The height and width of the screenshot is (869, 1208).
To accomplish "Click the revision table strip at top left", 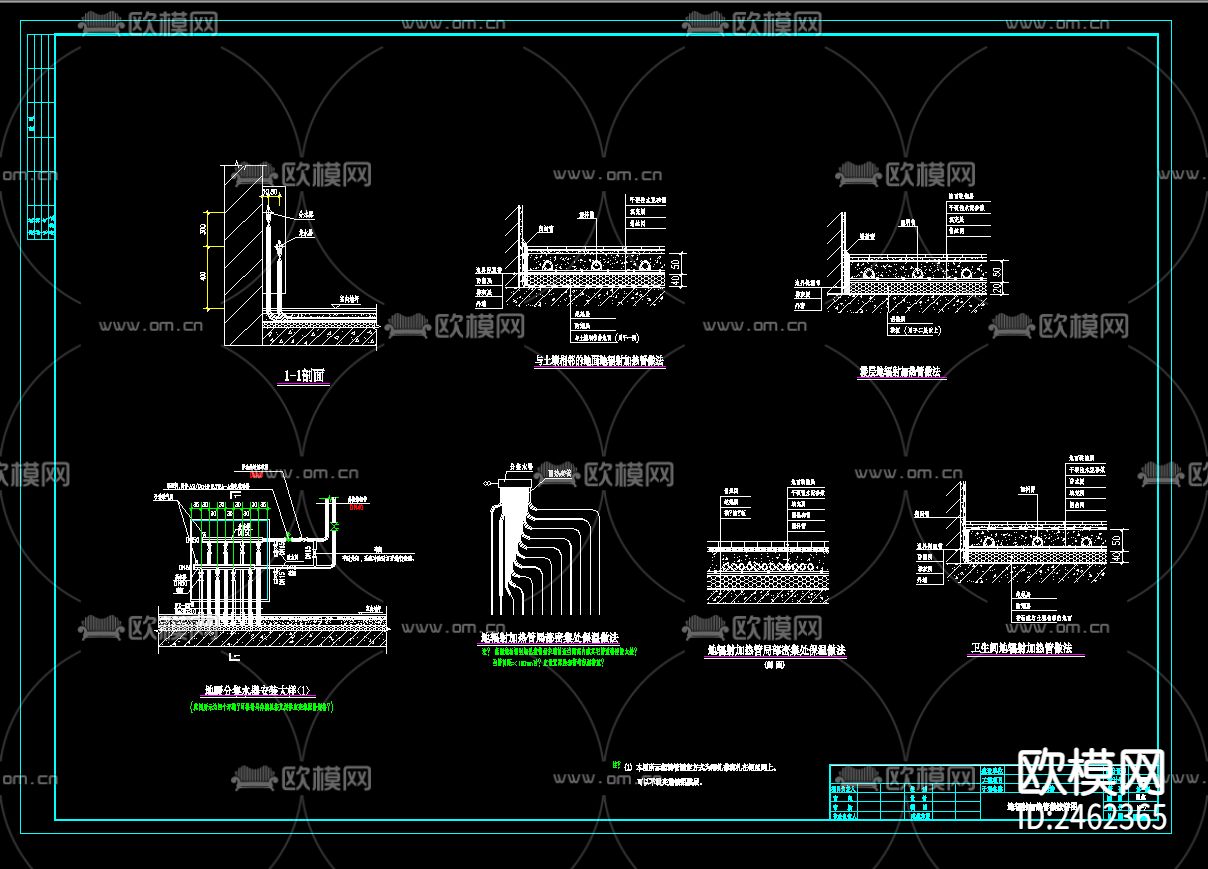I will 39,137.
